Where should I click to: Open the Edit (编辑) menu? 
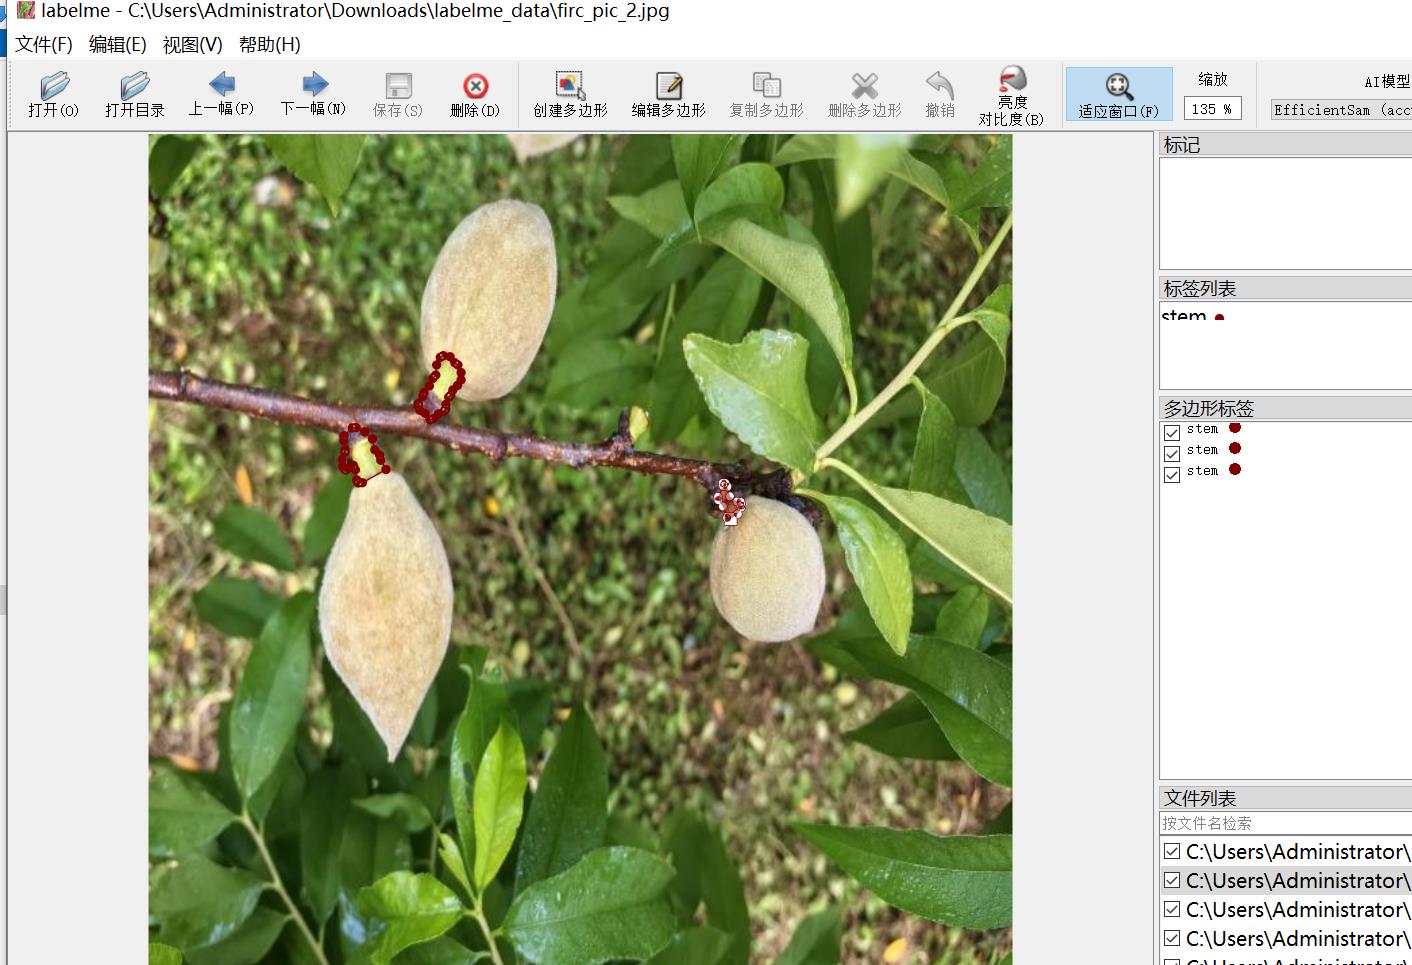(118, 45)
